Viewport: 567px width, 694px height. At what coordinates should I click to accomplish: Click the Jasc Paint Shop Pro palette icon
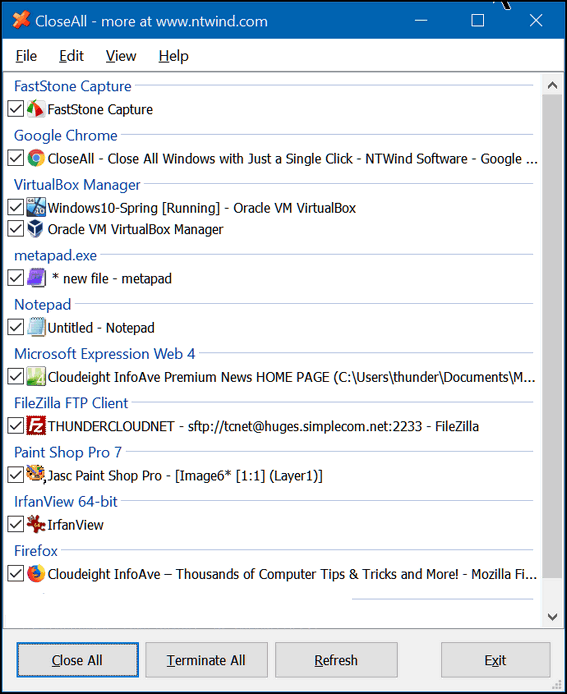[35, 474]
